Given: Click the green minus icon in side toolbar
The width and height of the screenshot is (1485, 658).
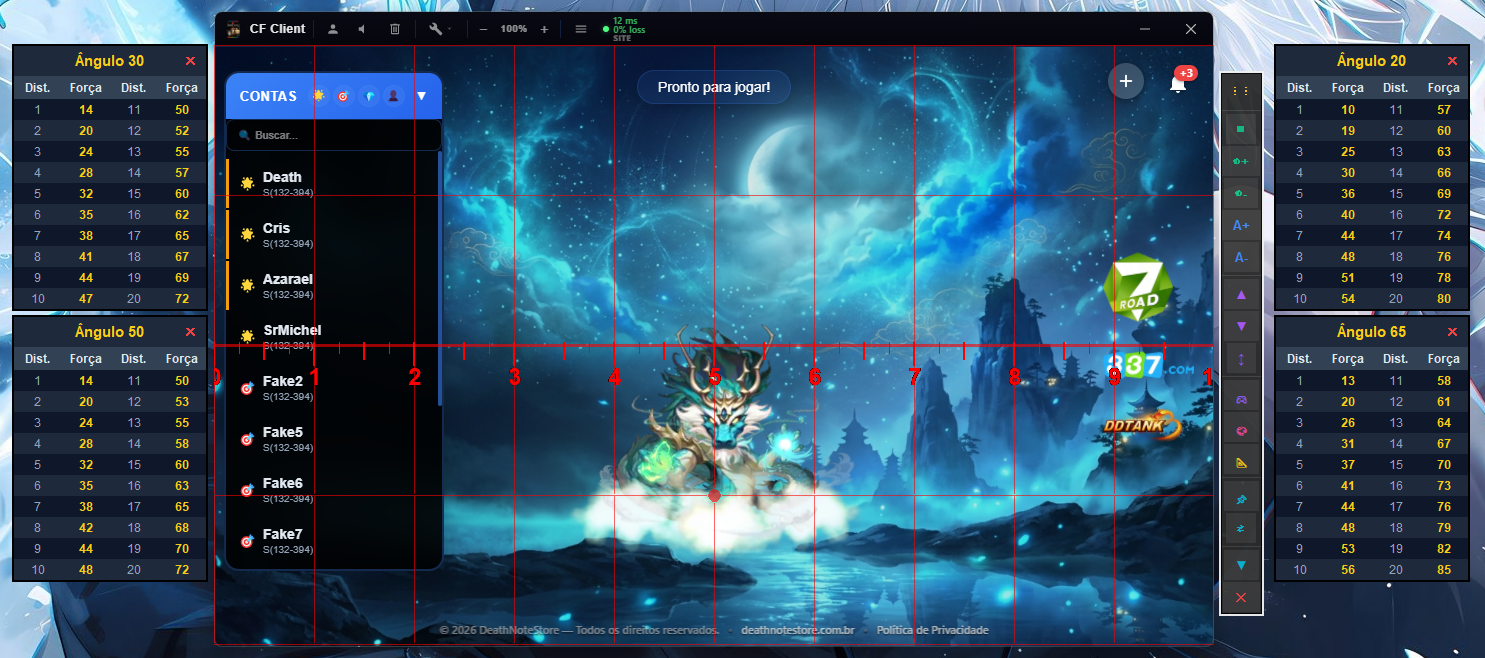Looking at the screenshot, I should 1241,193.
